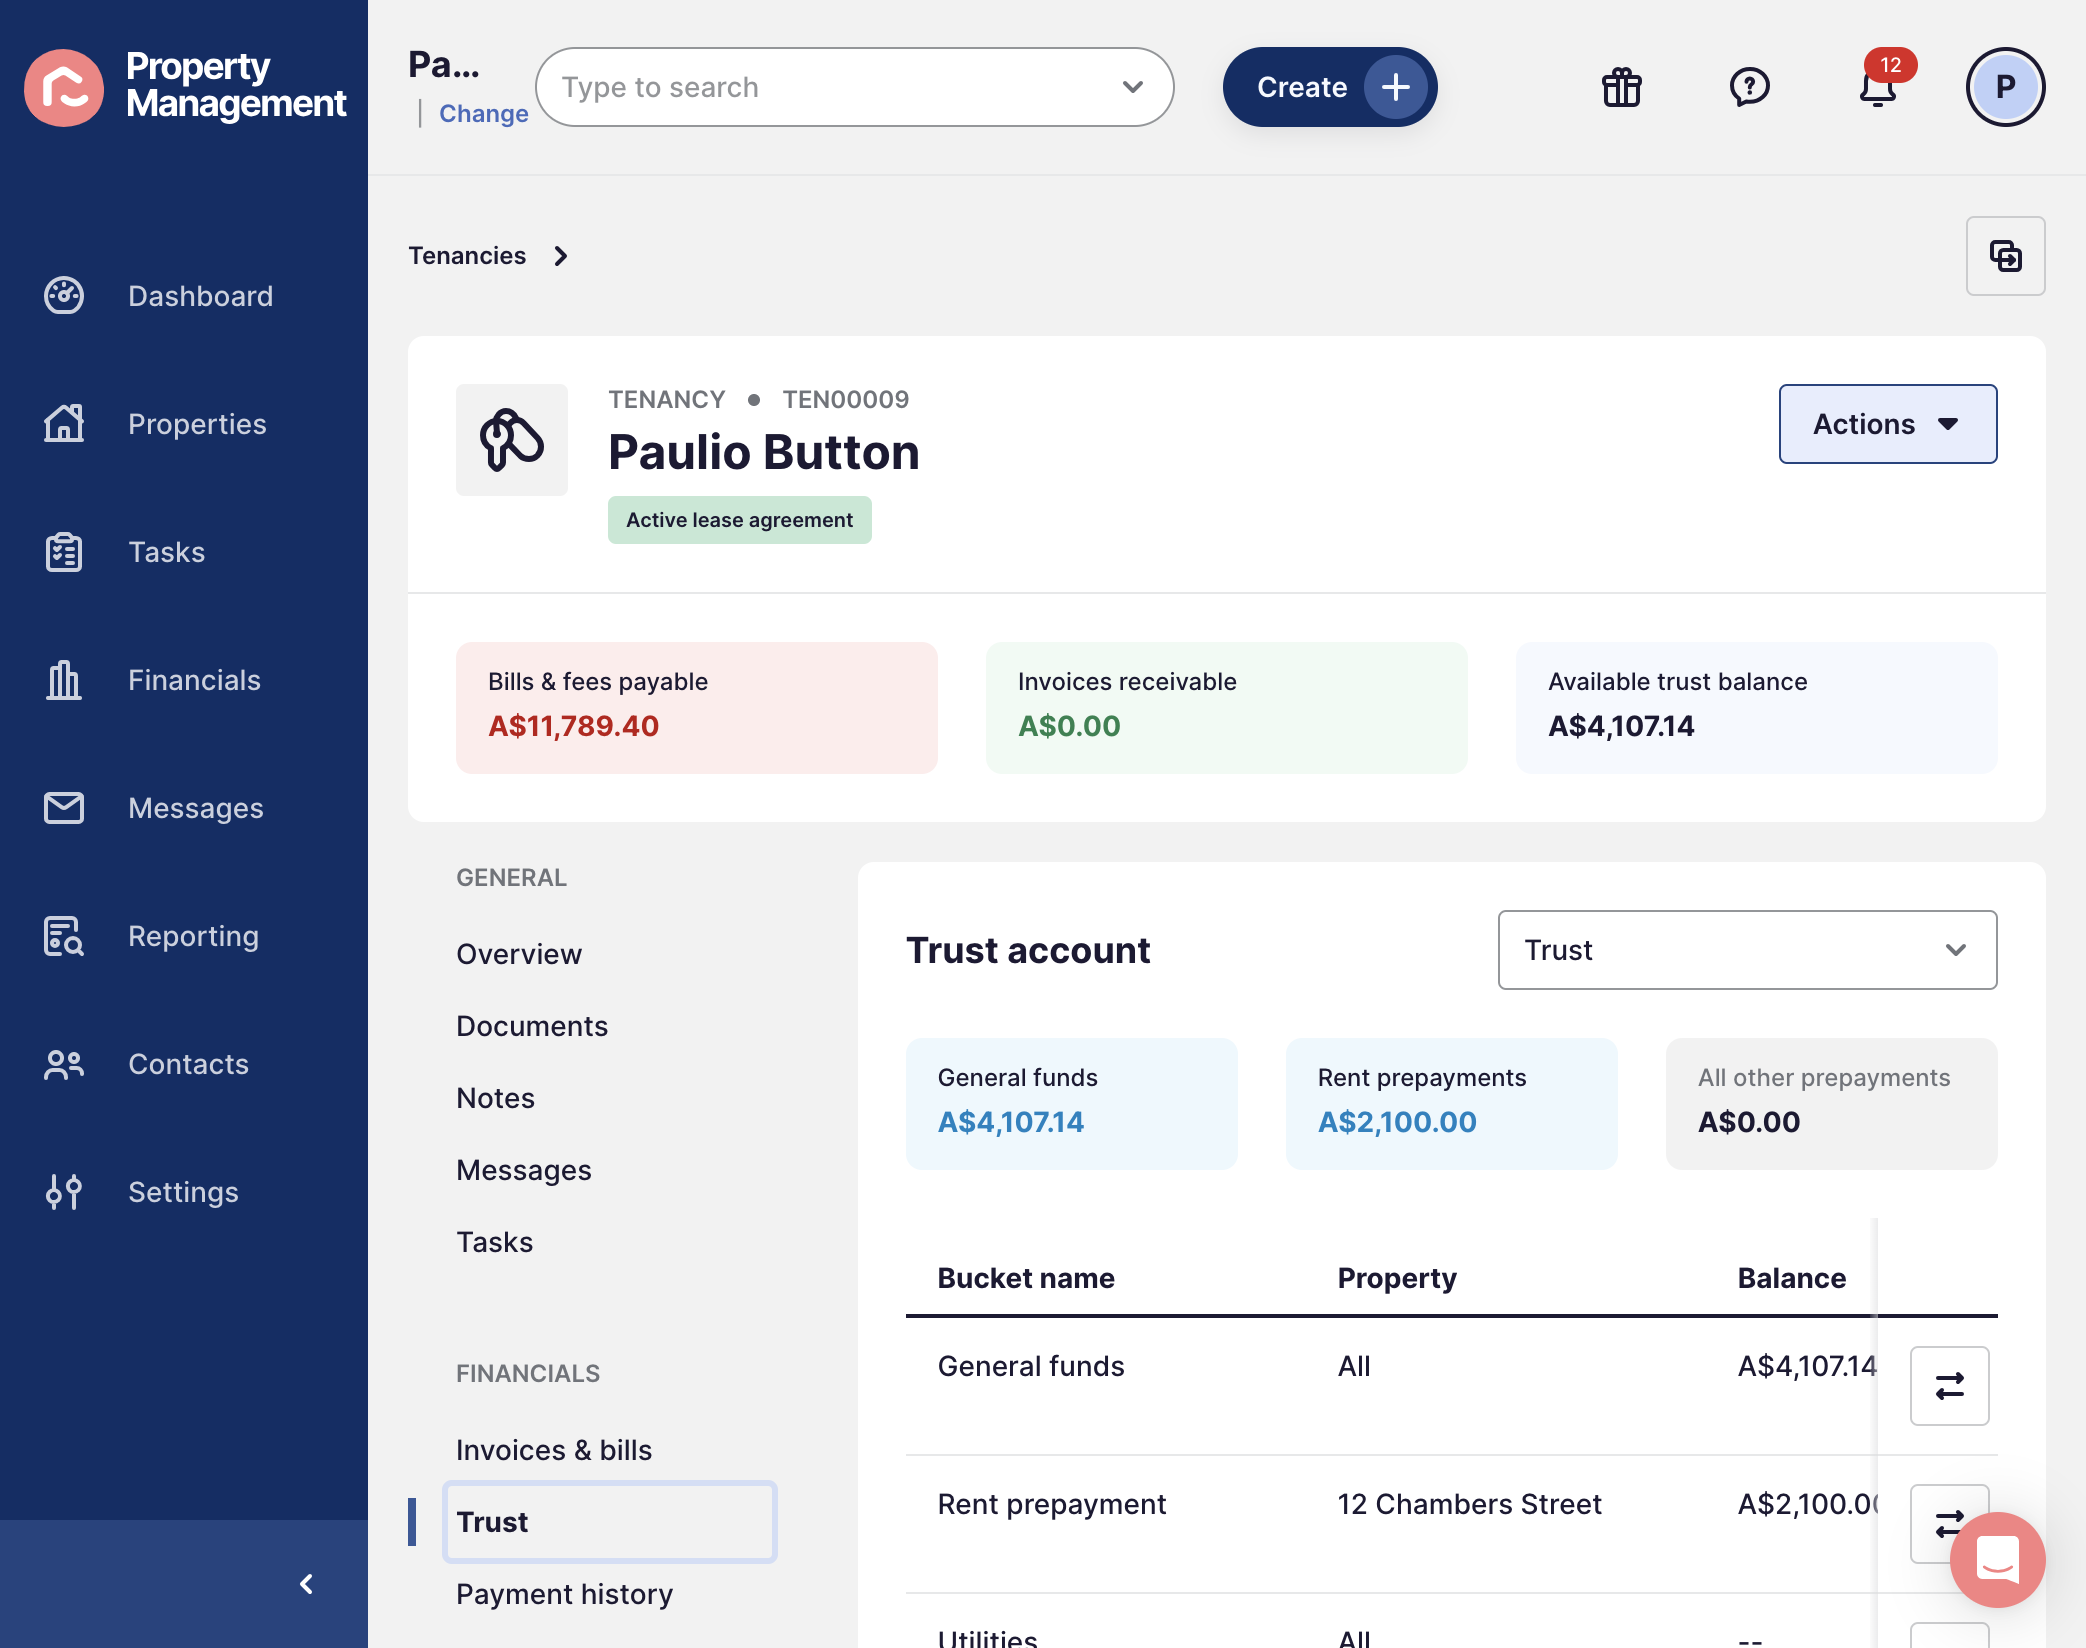Collapse the sidebar with the left arrow
This screenshot has width=2086, height=1648.
(x=307, y=1584)
